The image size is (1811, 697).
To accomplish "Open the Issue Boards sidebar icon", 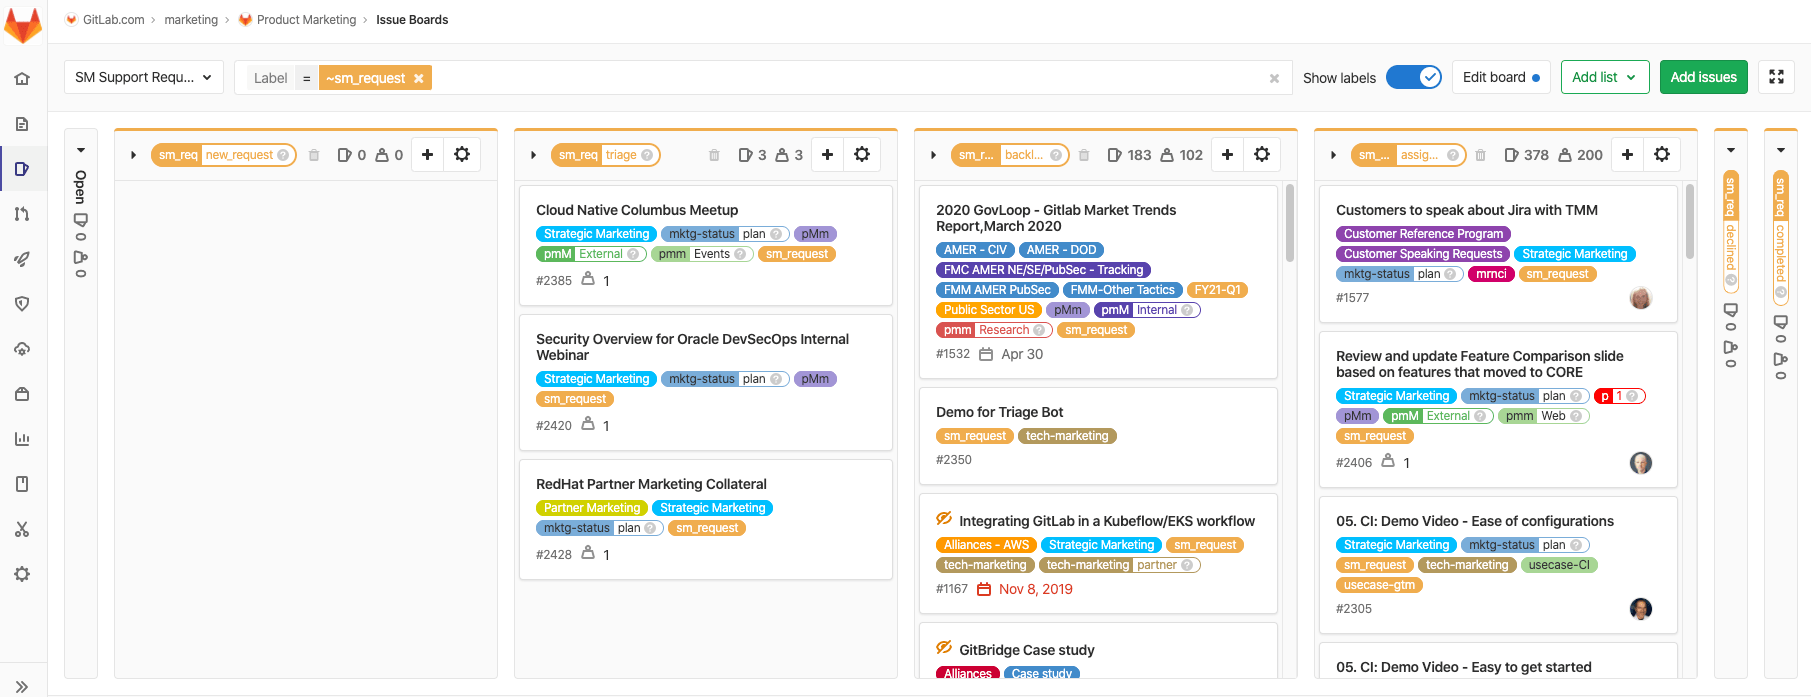I will 22,169.
